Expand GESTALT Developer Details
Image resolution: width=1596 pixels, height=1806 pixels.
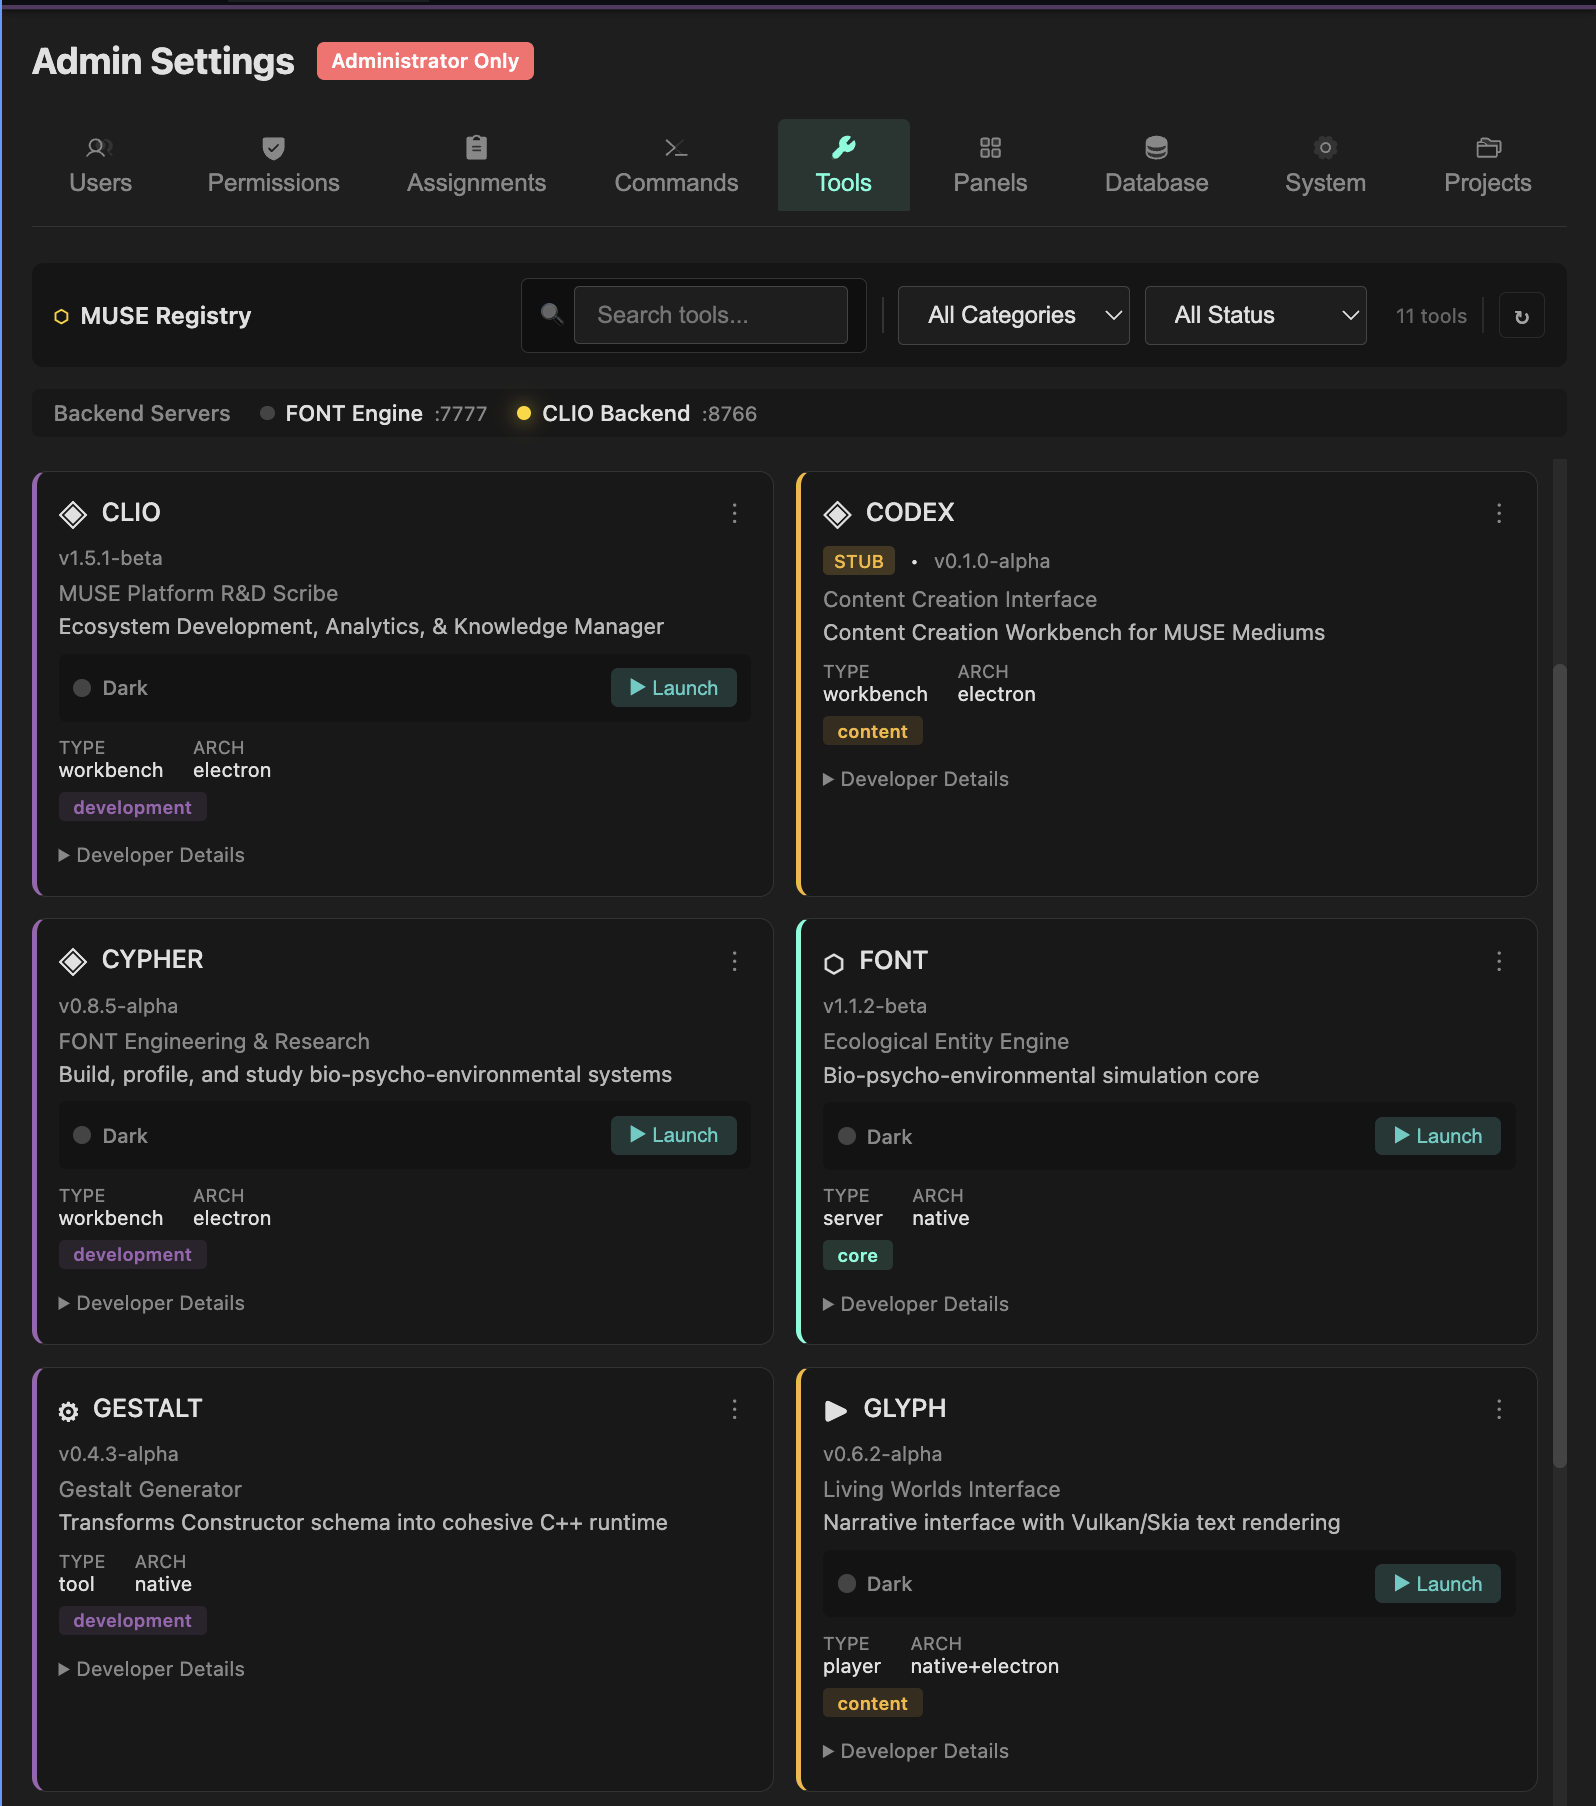pos(152,1669)
